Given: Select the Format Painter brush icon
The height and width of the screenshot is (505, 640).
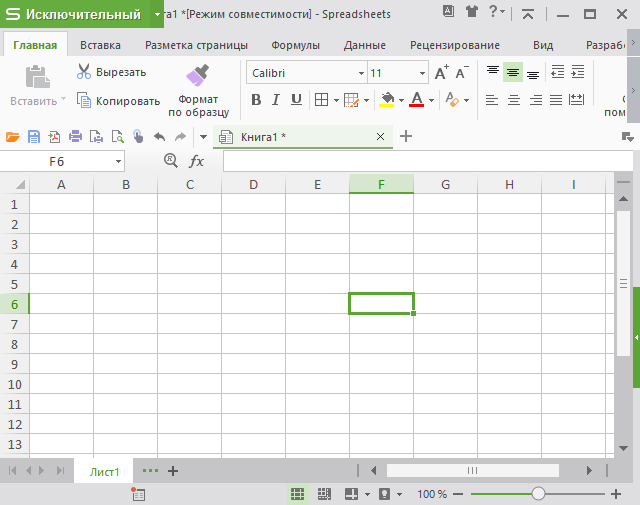Looking at the screenshot, I should [198, 75].
